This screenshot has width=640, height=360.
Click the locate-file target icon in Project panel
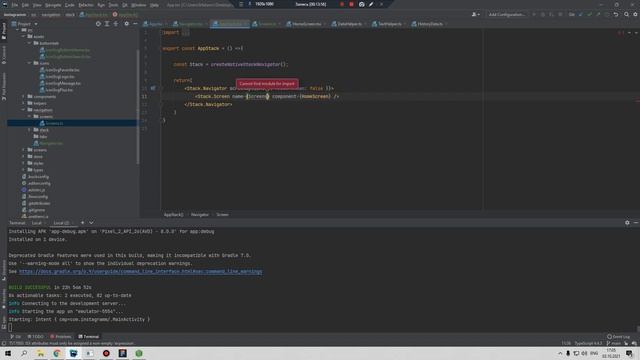pyautogui.click(x=98, y=24)
